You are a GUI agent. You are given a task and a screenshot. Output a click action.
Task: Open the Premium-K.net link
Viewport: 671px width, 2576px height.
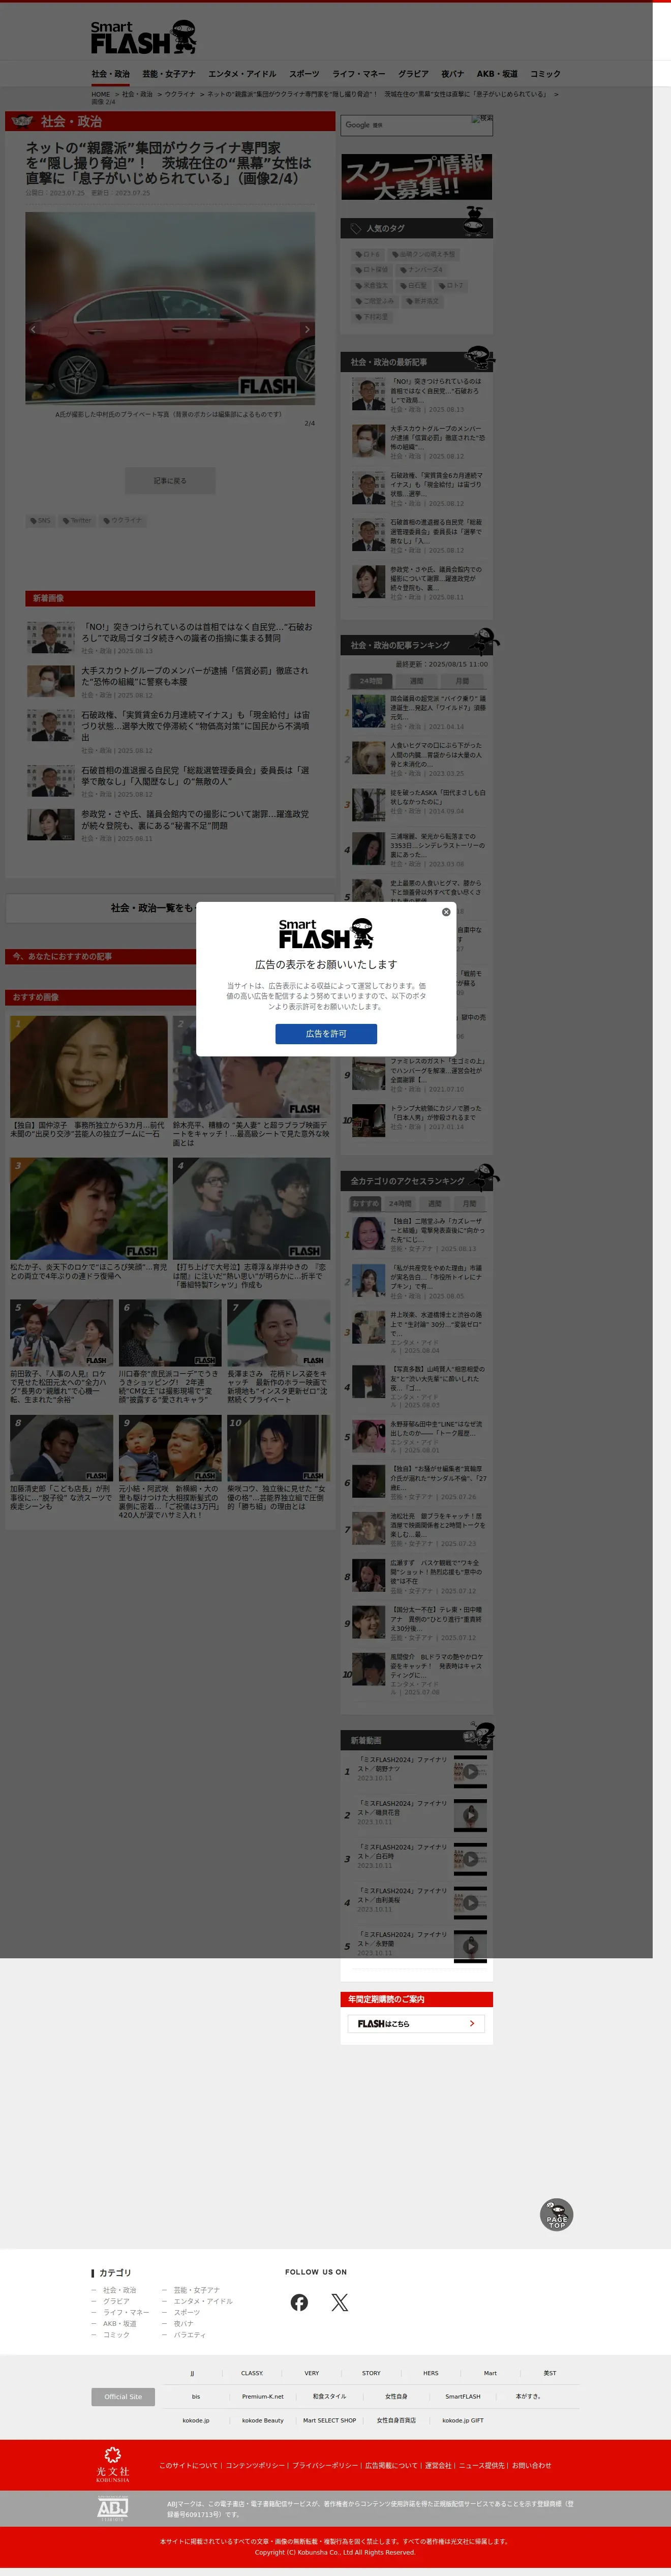pos(263,2396)
